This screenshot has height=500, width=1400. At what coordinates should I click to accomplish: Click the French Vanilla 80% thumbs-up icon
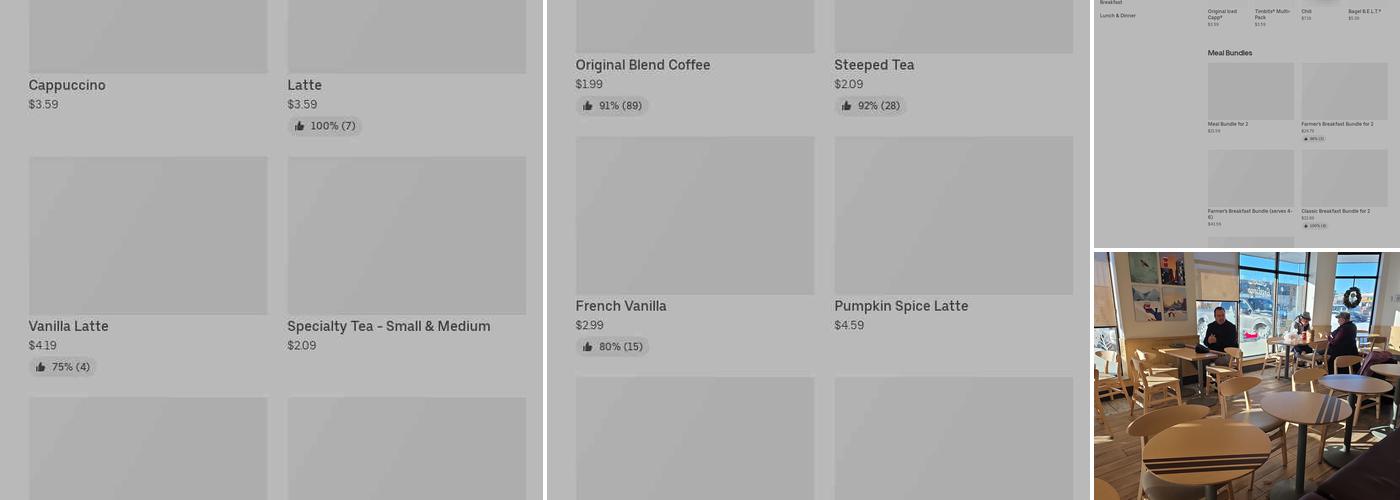coord(588,347)
